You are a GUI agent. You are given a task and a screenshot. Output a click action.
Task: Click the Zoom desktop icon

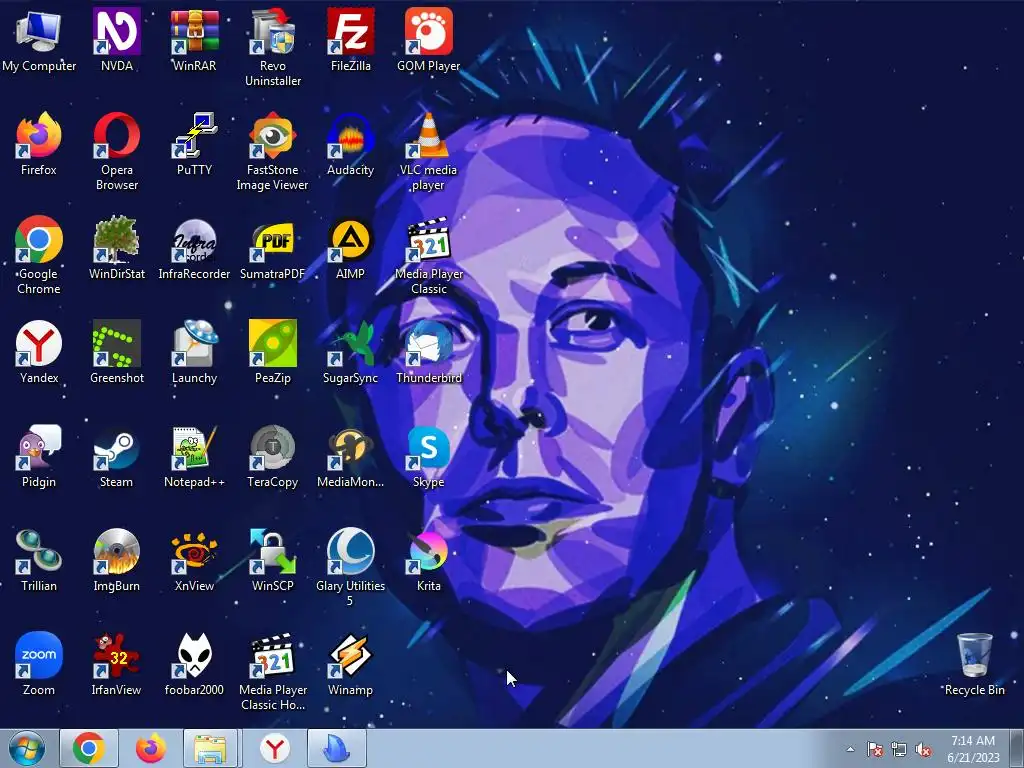coord(39,664)
